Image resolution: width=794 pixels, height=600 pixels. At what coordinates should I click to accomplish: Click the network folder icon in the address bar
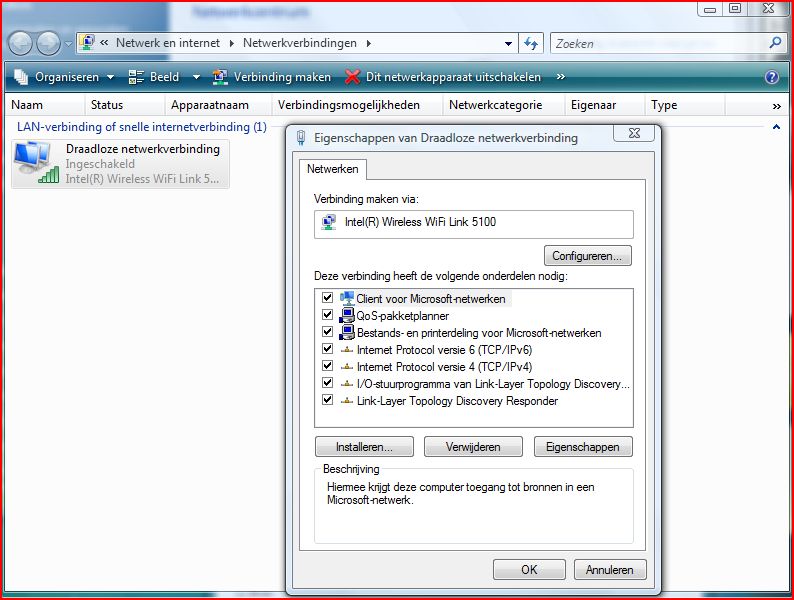point(87,43)
